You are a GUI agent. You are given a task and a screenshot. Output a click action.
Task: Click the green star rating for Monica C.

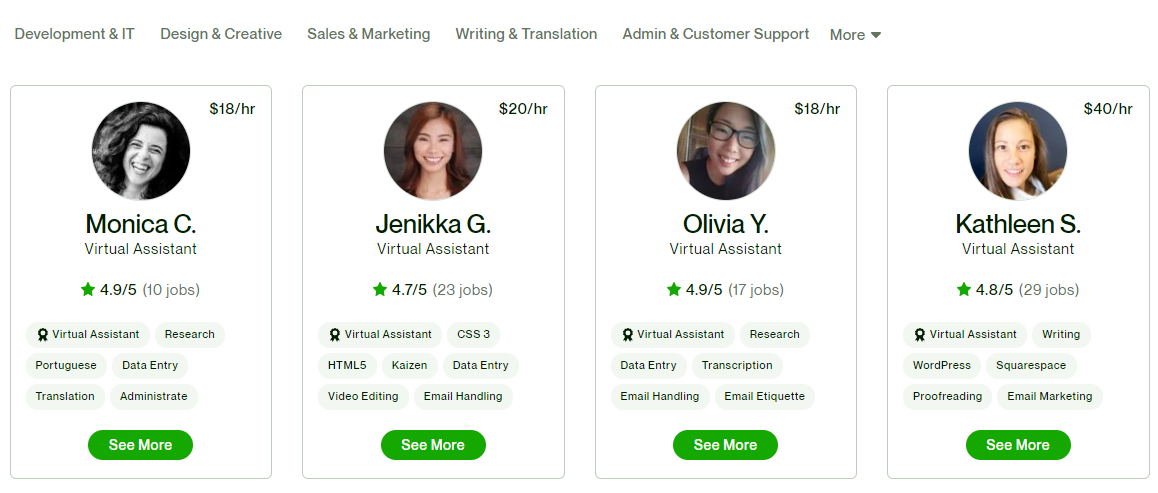click(88, 289)
